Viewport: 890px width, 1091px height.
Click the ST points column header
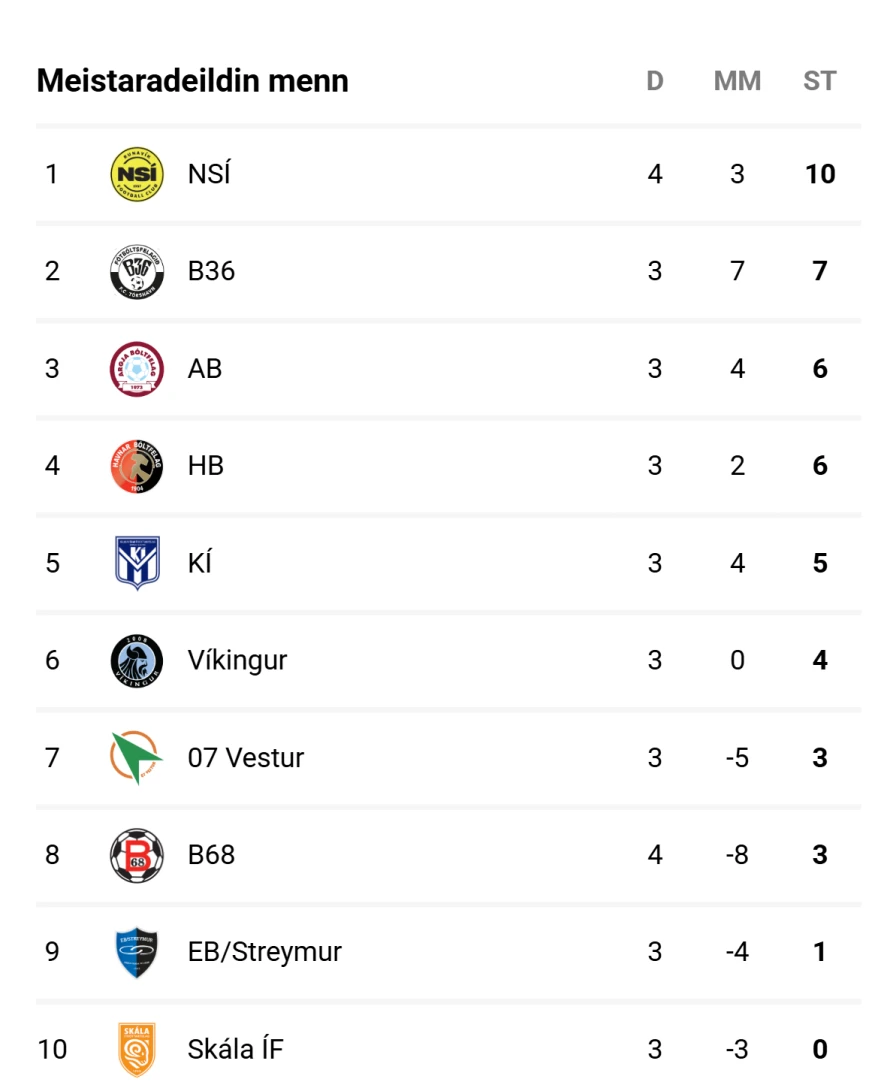[x=819, y=81]
